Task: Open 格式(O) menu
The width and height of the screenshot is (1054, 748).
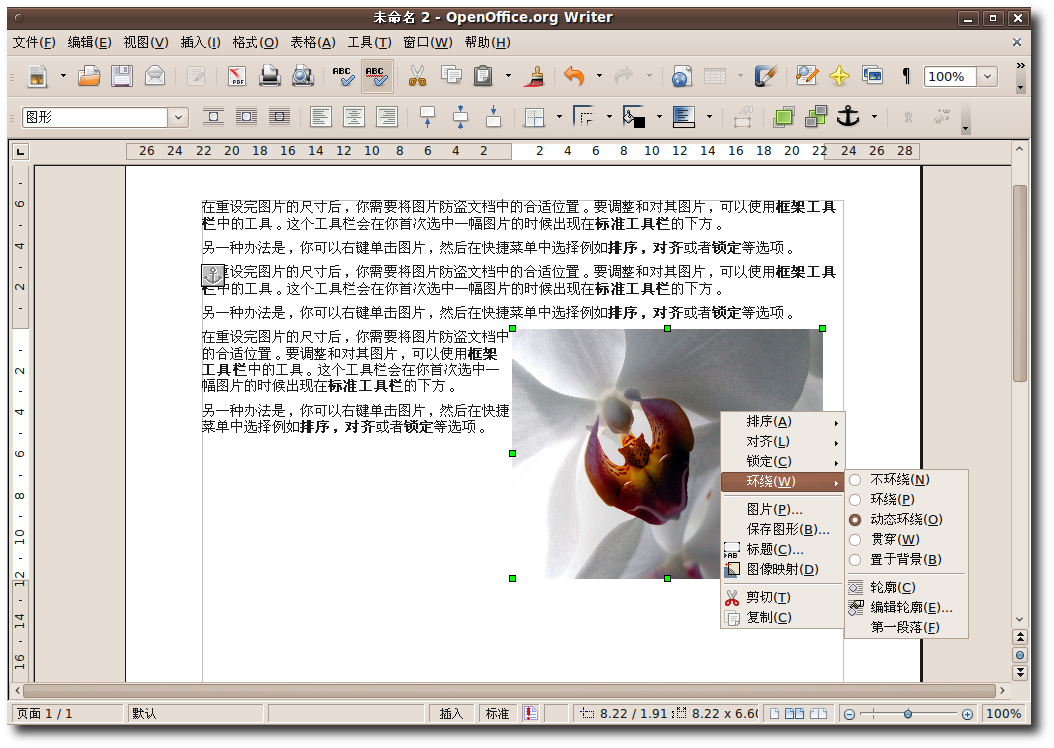Action: click(255, 42)
